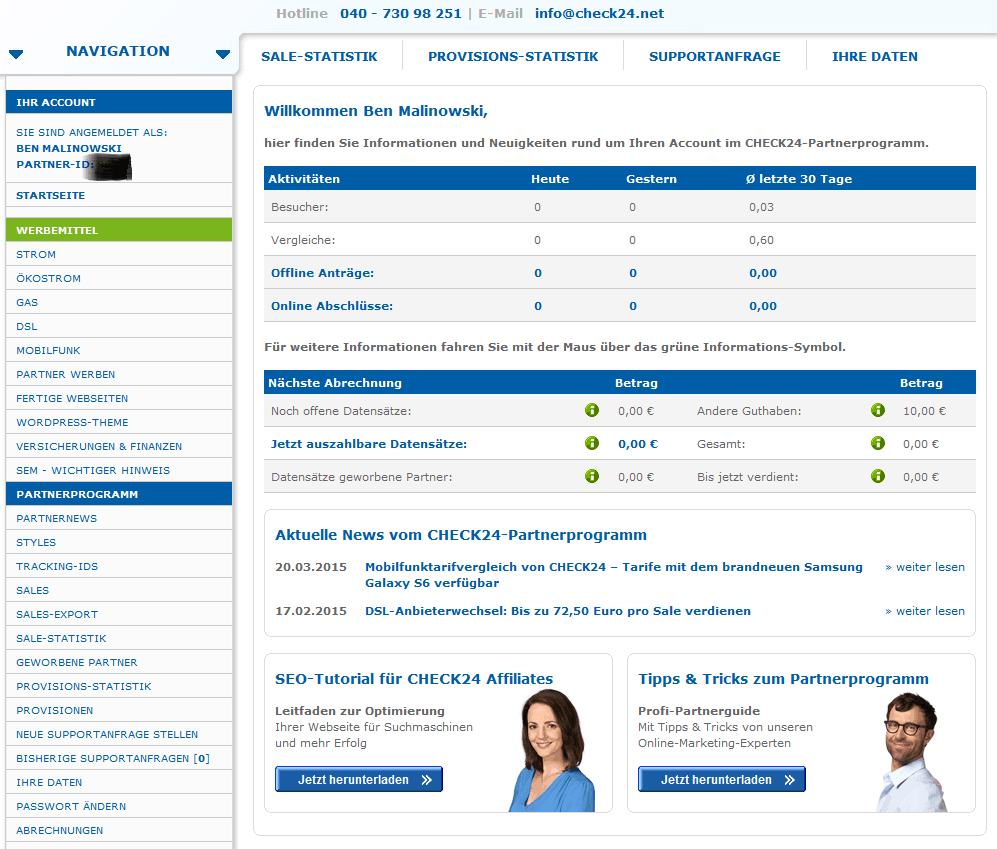The height and width of the screenshot is (849, 997).
Task: Click the Tipps & Tricks man photo
Action: tap(911, 752)
